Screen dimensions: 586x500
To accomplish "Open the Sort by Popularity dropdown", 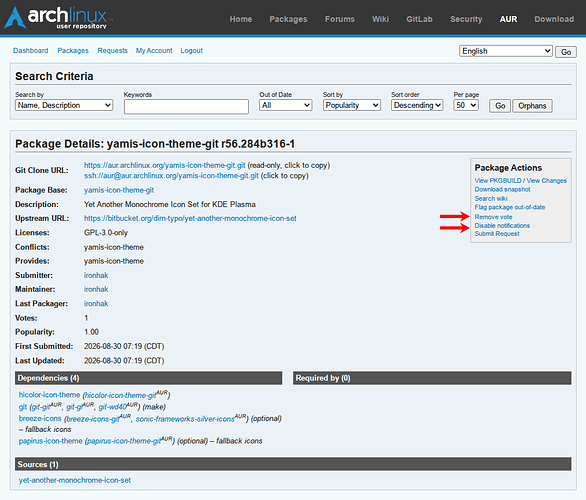I will 352,105.
